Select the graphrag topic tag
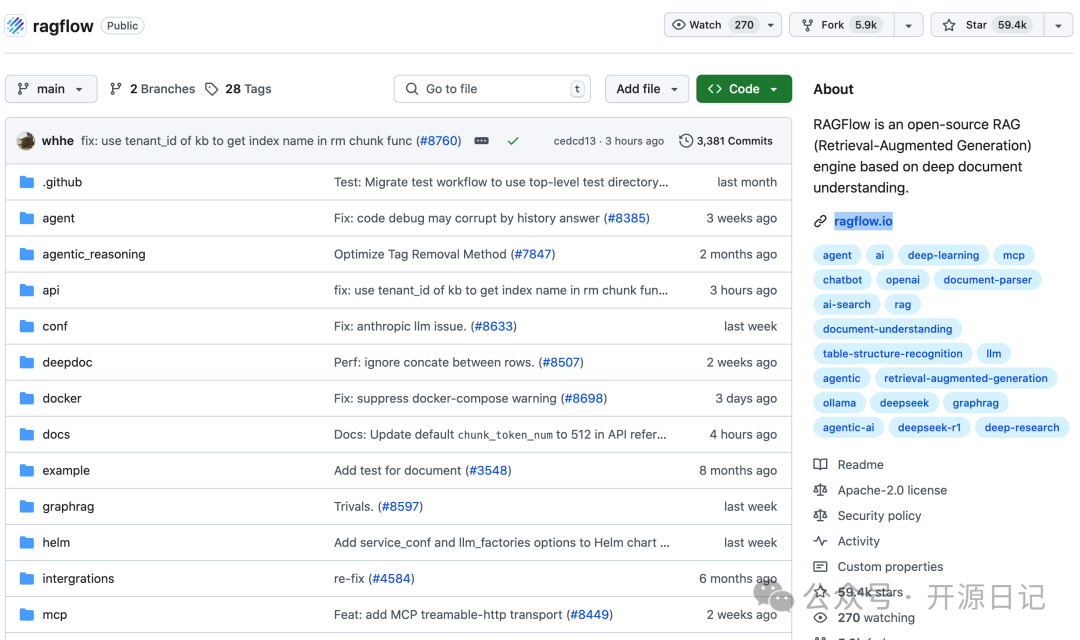Image resolution: width=1080 pixels, height=640 pixels. pos(975,403)
